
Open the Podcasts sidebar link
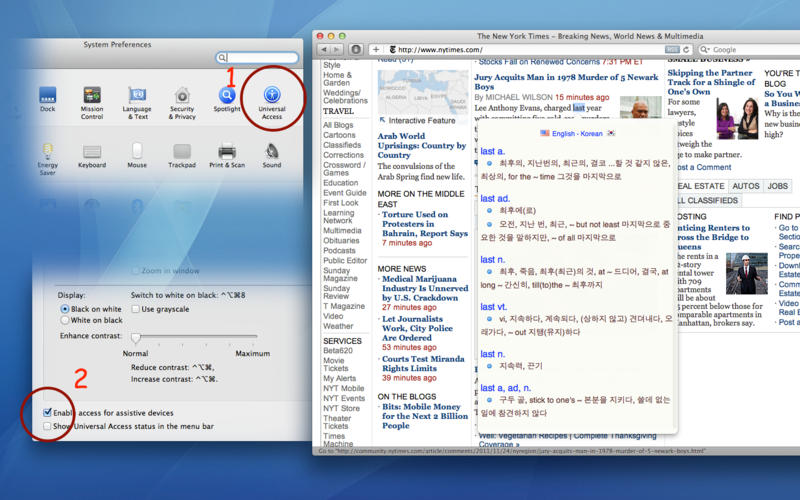click(339, 251)
